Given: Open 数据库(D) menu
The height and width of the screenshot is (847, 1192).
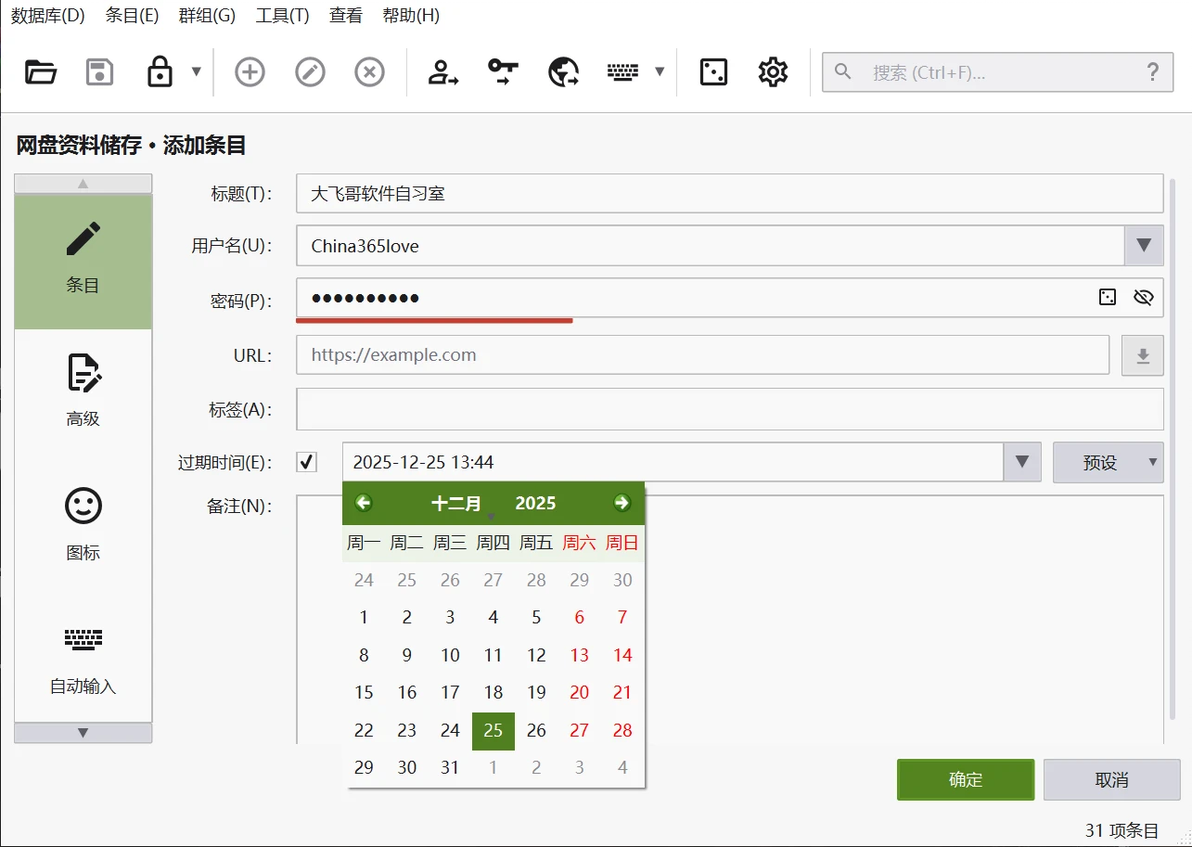Looking at the screenshot, I should coord(48,15).
